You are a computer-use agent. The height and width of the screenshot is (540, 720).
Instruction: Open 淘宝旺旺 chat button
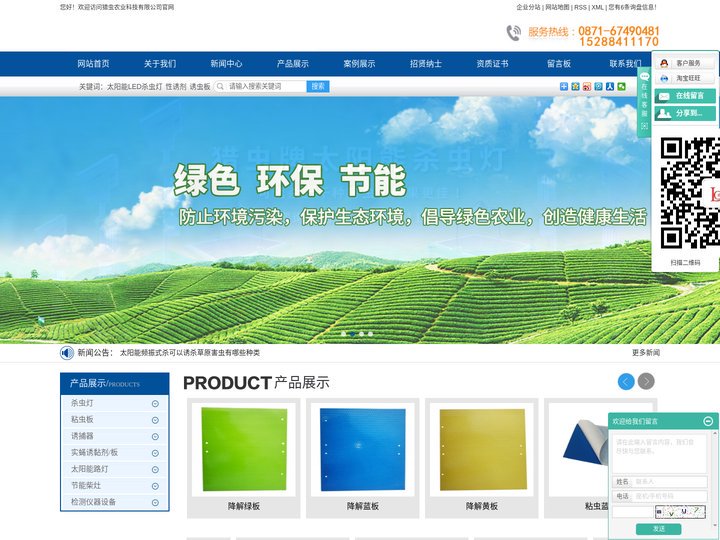click(685, 79)
